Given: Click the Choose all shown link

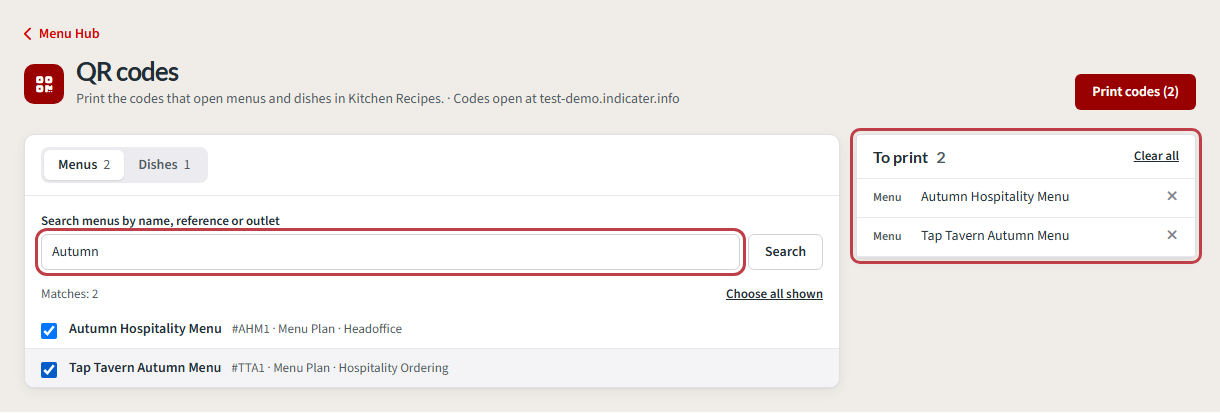Looking at the screenshot, I should [x=774, y=294].
